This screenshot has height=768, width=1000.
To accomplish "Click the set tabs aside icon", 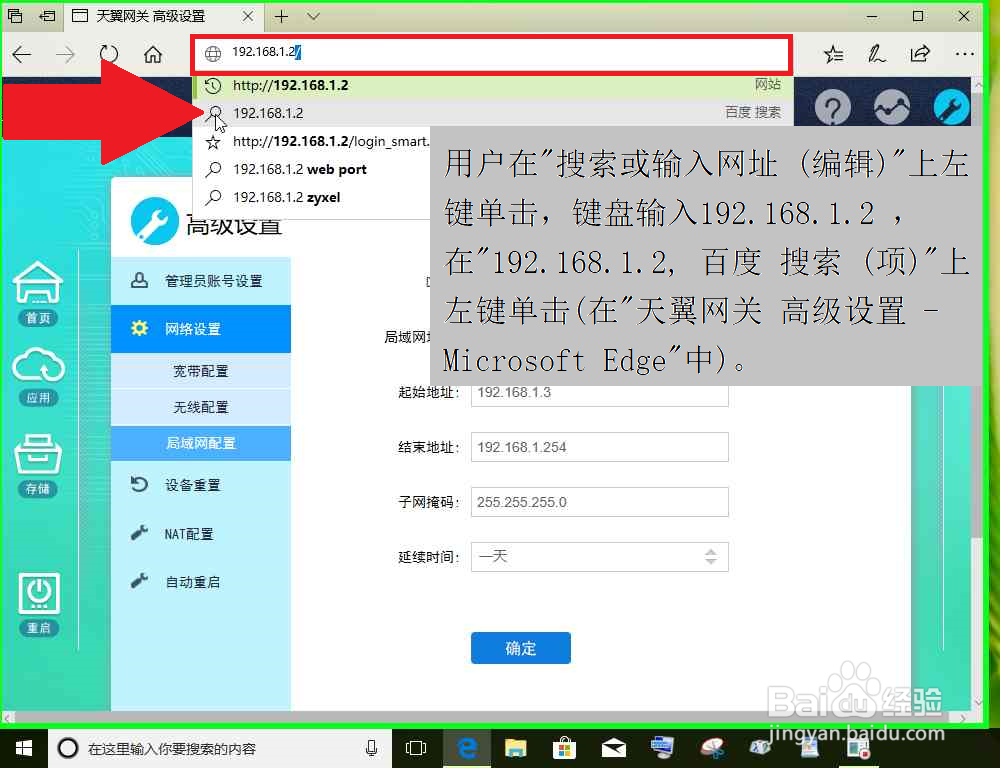I will (47, 16).
